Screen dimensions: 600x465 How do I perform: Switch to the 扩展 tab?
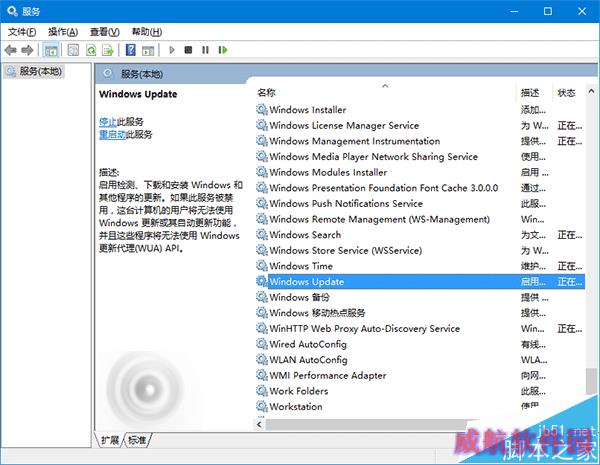click(x=109, y=440)
